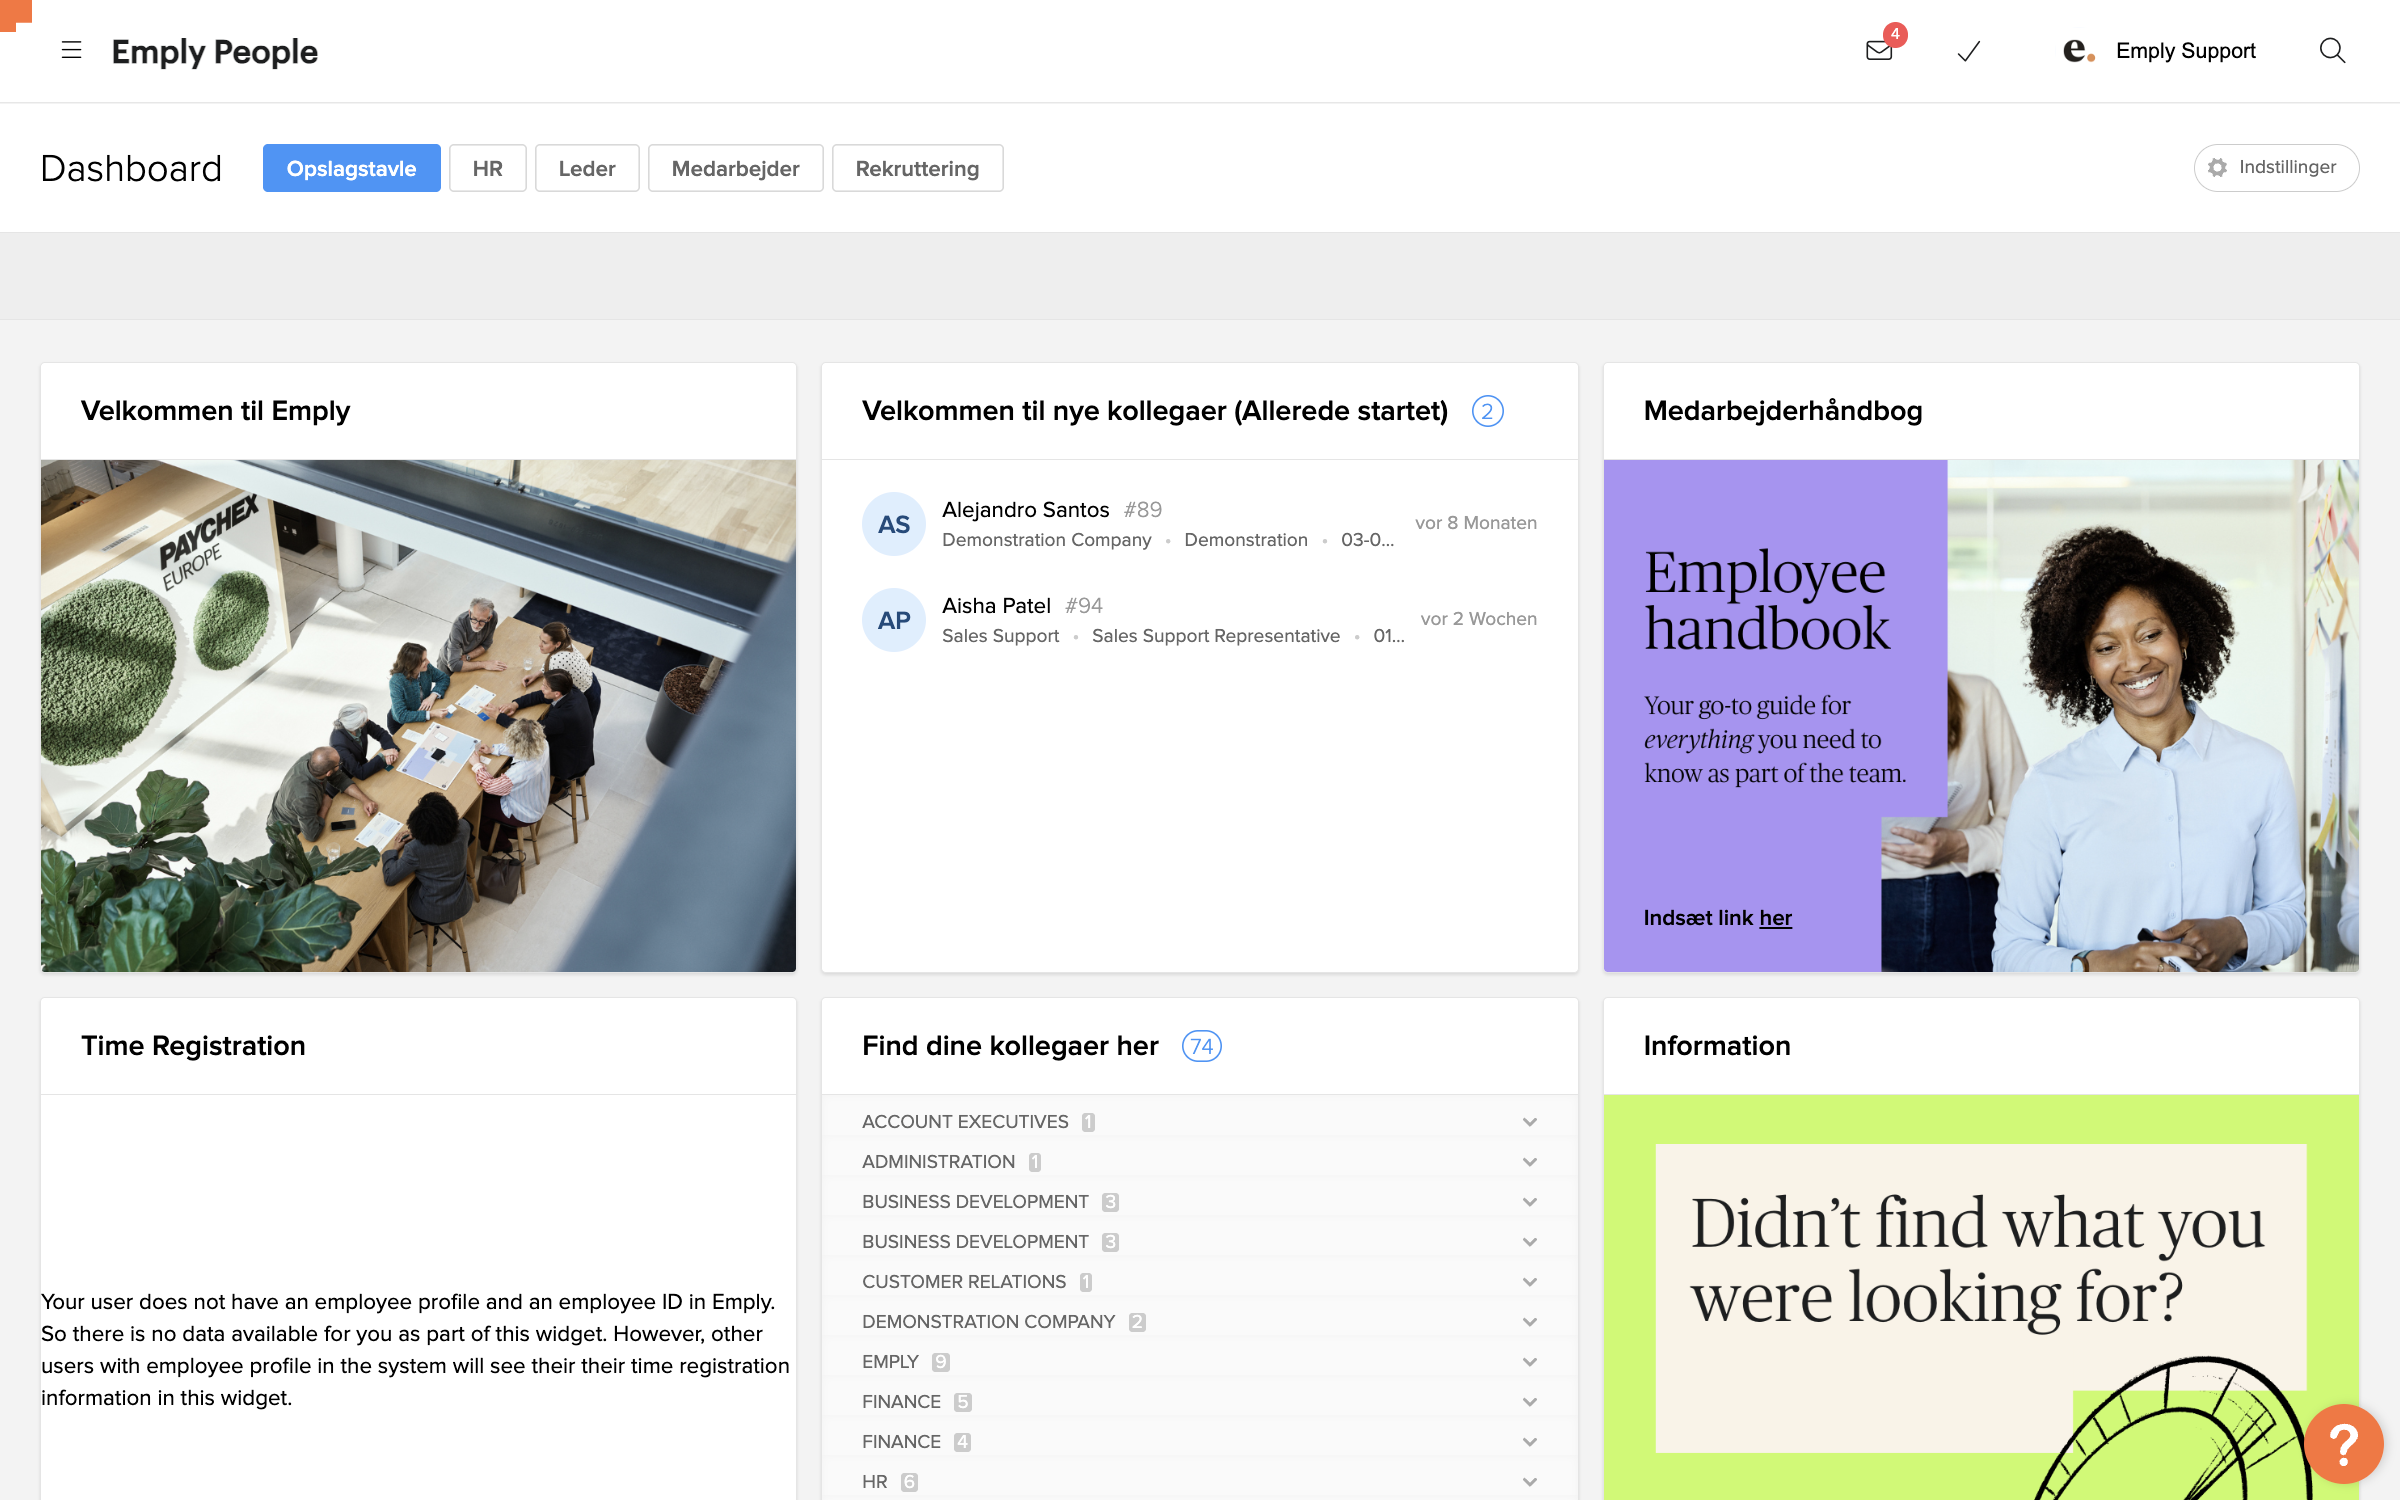The image size is (2400, 1500).
Task: Click the orange help question bubble
Action: tap(2343, 1443)
